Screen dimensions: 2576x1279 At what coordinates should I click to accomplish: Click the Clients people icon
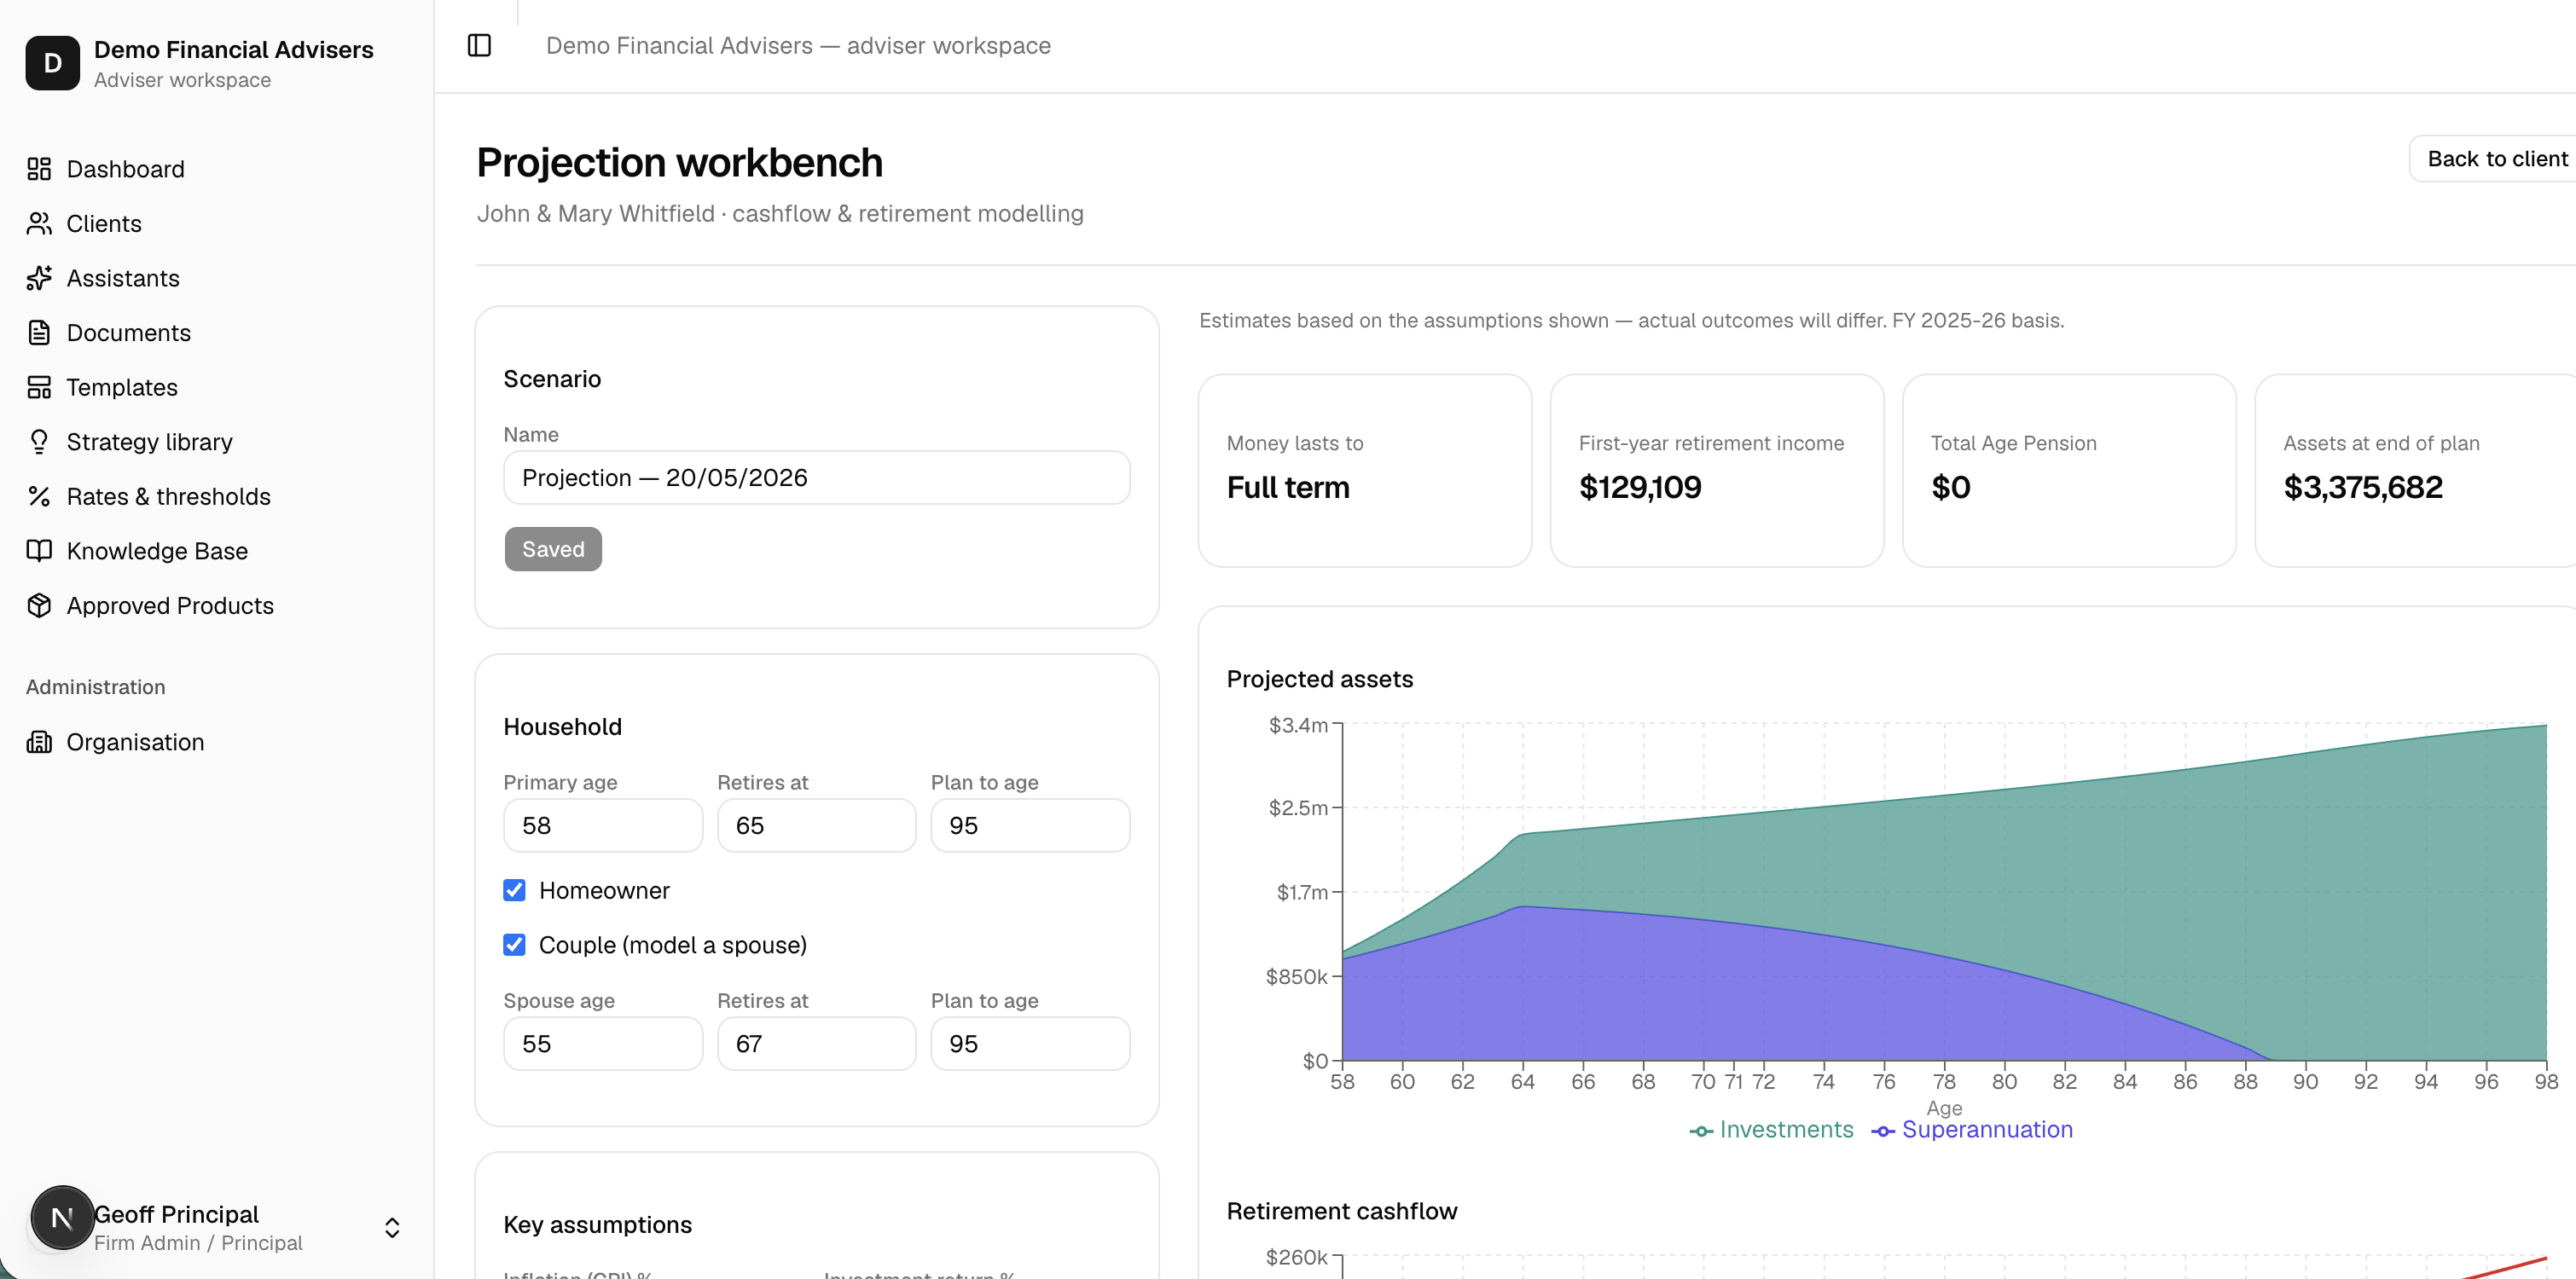(39, 224)
